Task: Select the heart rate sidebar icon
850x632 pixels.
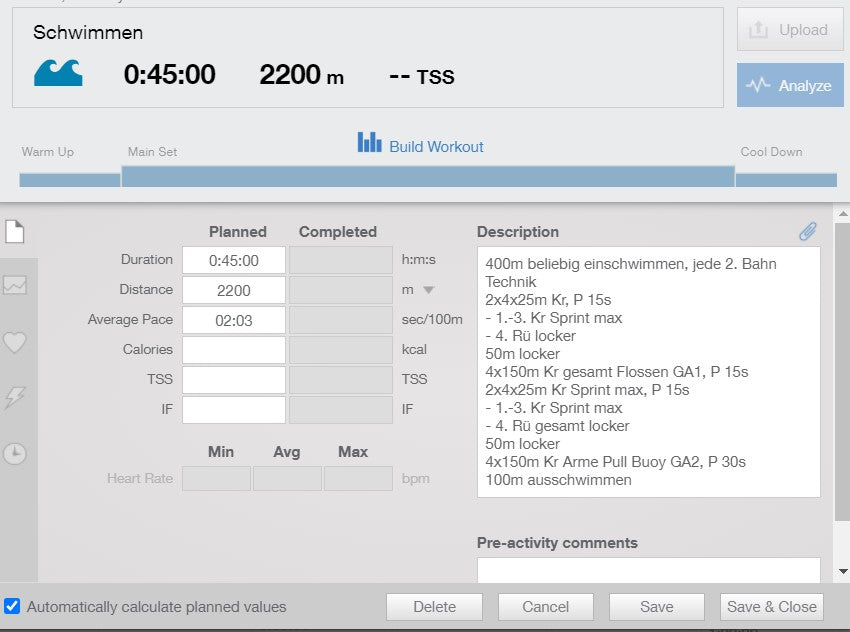Action: (15, 342)
